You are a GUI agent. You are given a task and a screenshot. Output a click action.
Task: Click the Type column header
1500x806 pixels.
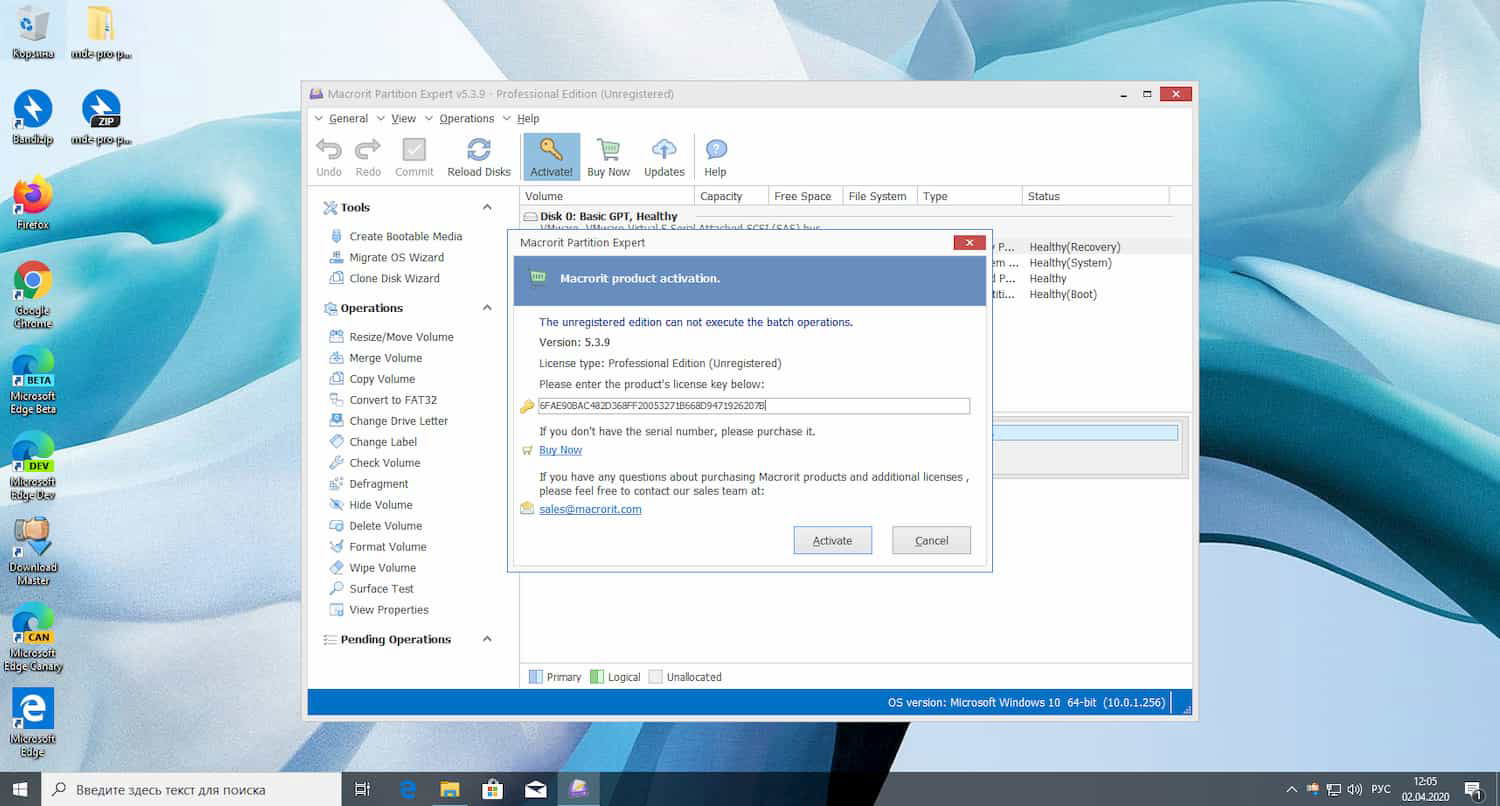point(969,196)
